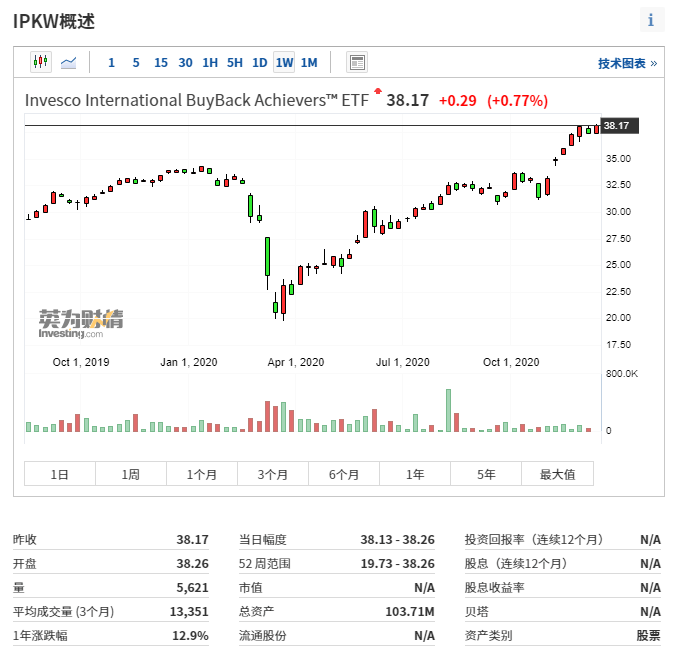The width and height of the screenshot is (680, 665).
Task: Click the 800.0K volume axis label
Action: pos(622,373)
